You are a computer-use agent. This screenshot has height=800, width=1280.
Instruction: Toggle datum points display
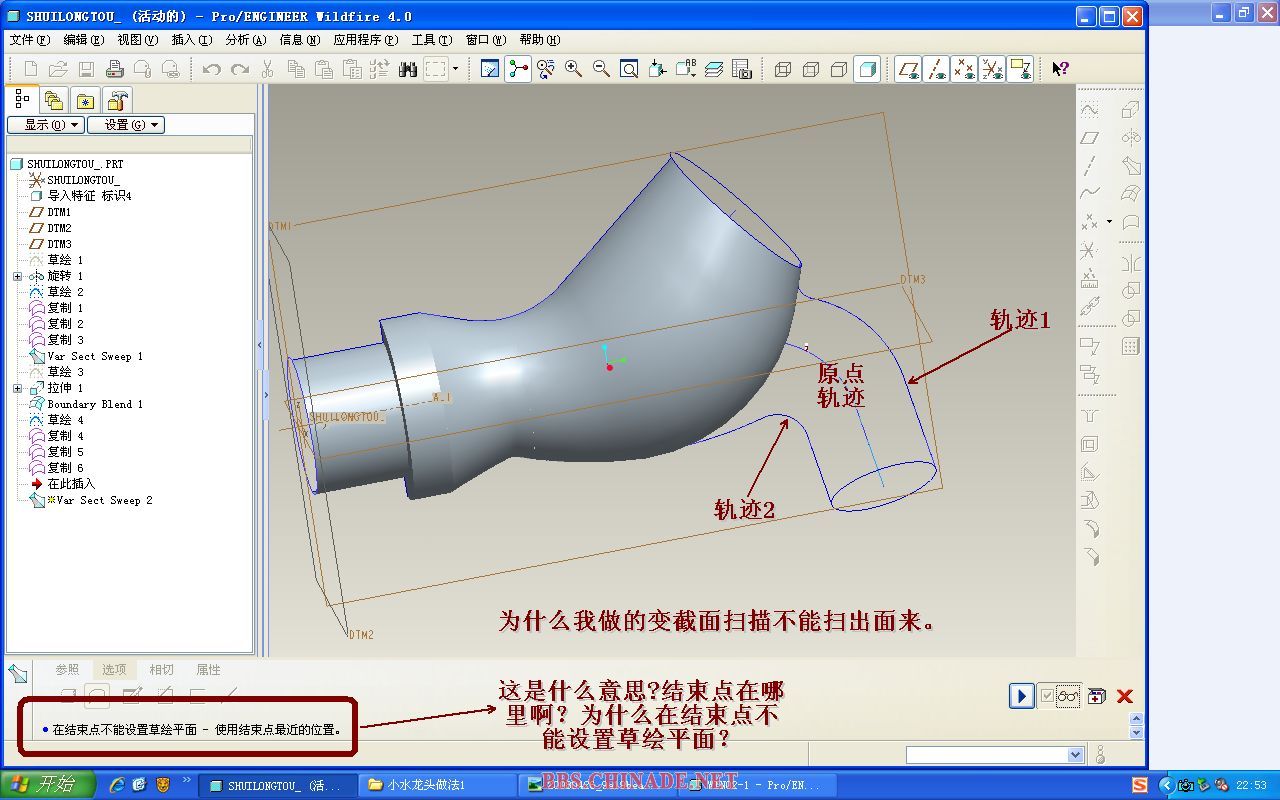pyautogui.click(x=964, y=69)
